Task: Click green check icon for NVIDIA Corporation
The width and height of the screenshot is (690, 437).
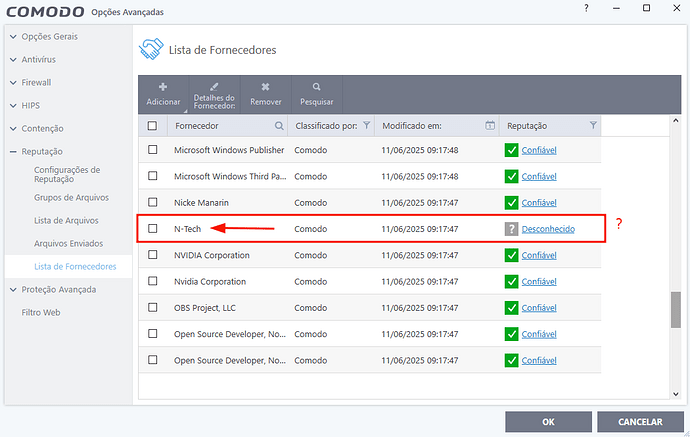Action: (x=511, y=255)
